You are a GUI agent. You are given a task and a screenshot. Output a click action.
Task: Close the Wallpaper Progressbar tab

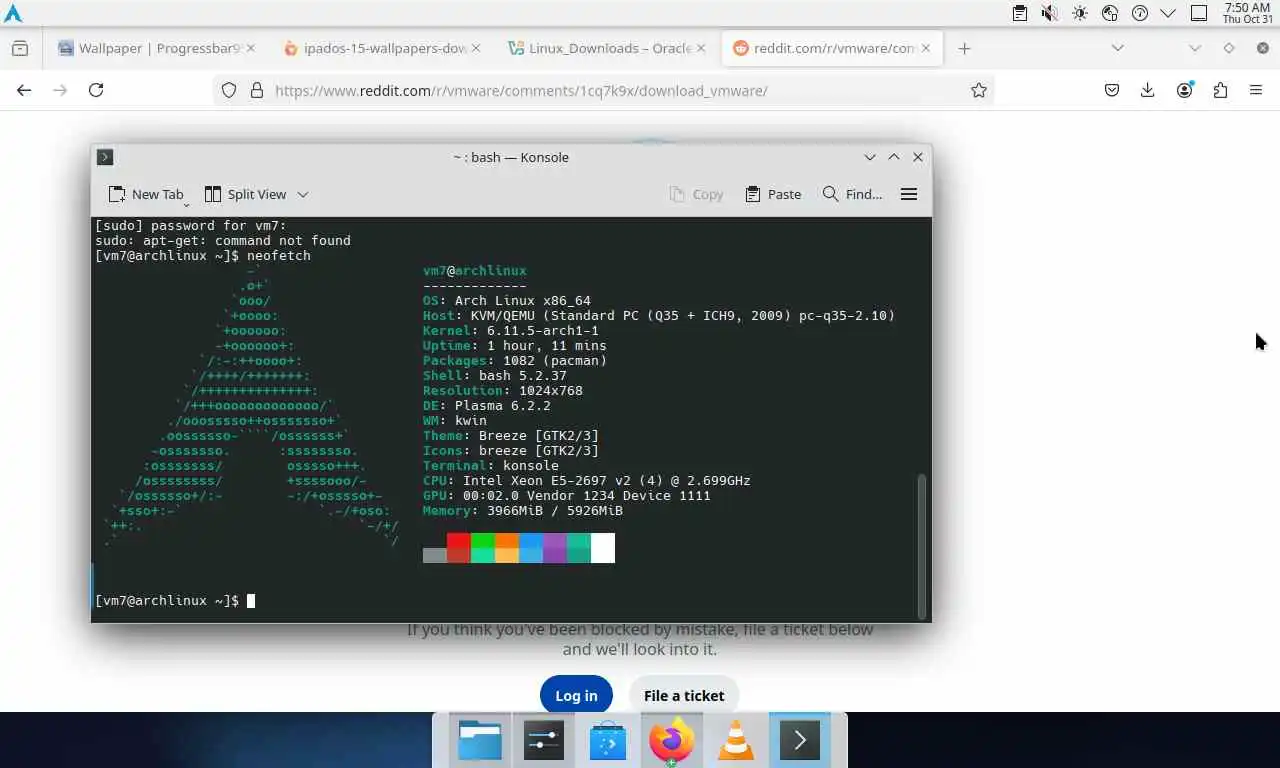[x=250, y=48]
